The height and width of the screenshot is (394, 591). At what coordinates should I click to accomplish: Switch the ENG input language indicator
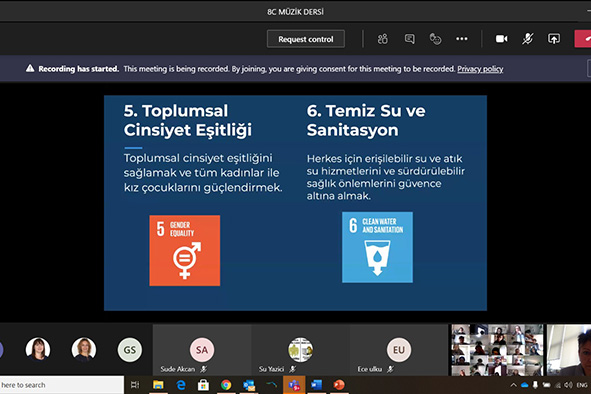tap(582, 385)
